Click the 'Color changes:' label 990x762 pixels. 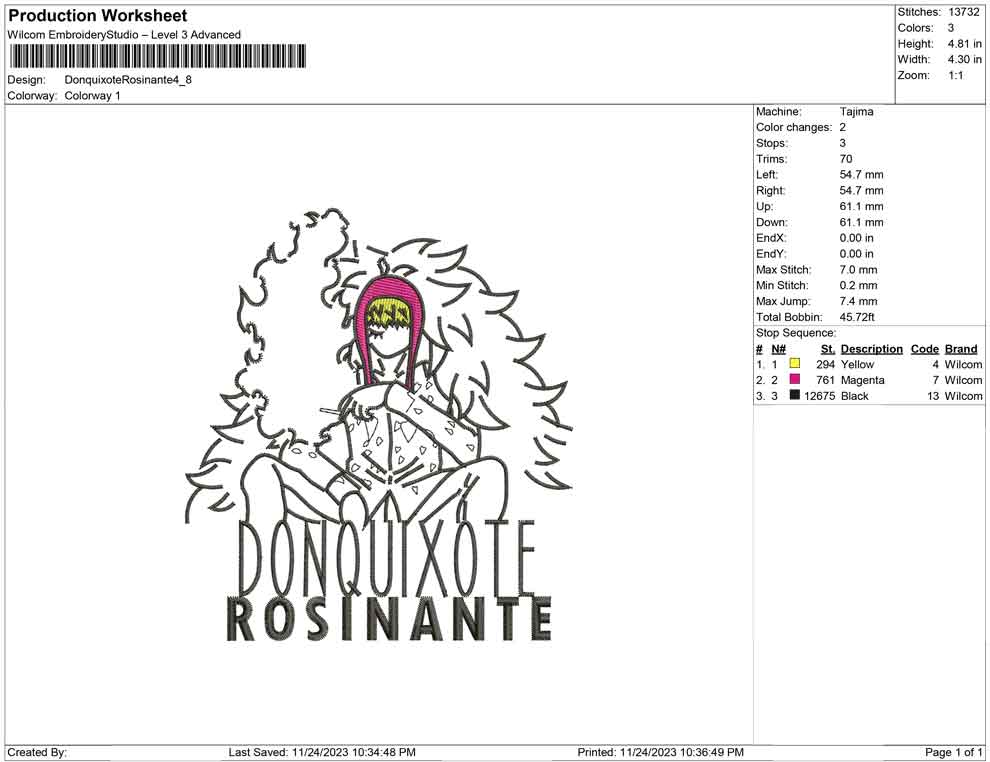pos(794,127)
